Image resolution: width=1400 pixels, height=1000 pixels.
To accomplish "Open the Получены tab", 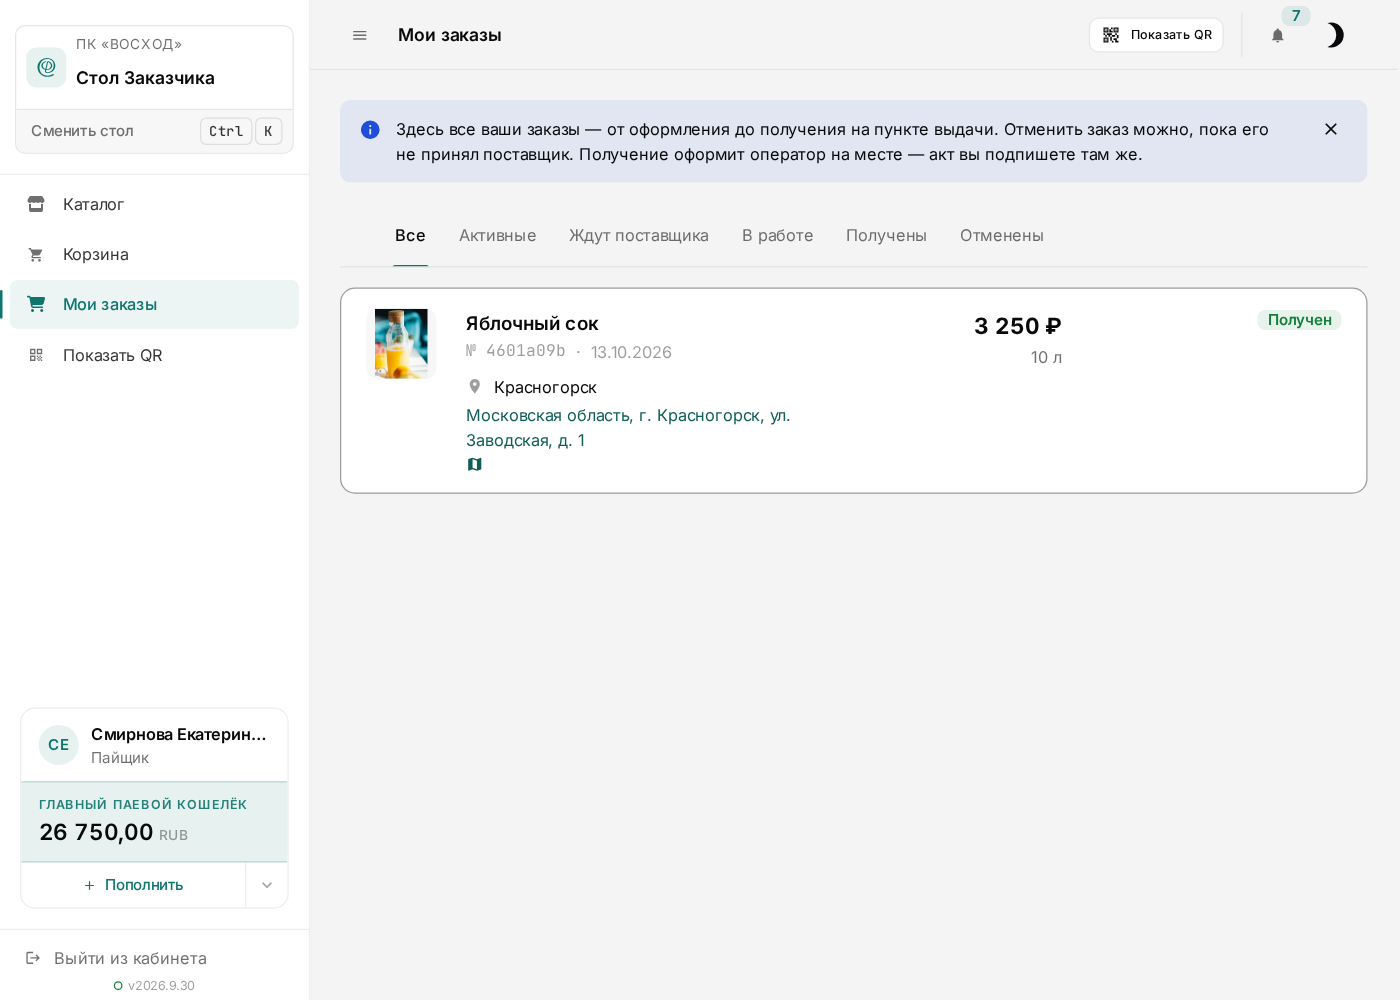I will (886, 236).
